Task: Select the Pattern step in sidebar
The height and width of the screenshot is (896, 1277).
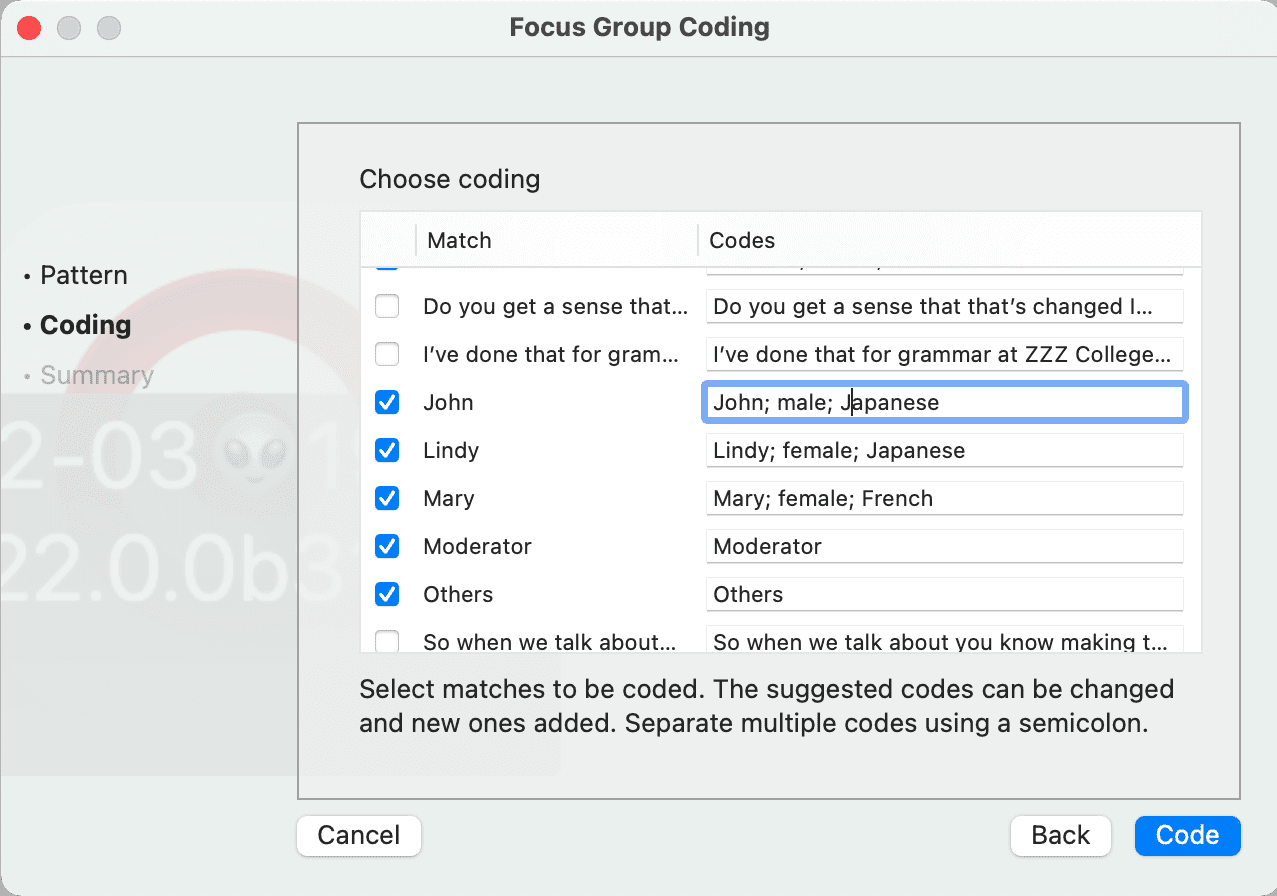Action: [84, 275]
